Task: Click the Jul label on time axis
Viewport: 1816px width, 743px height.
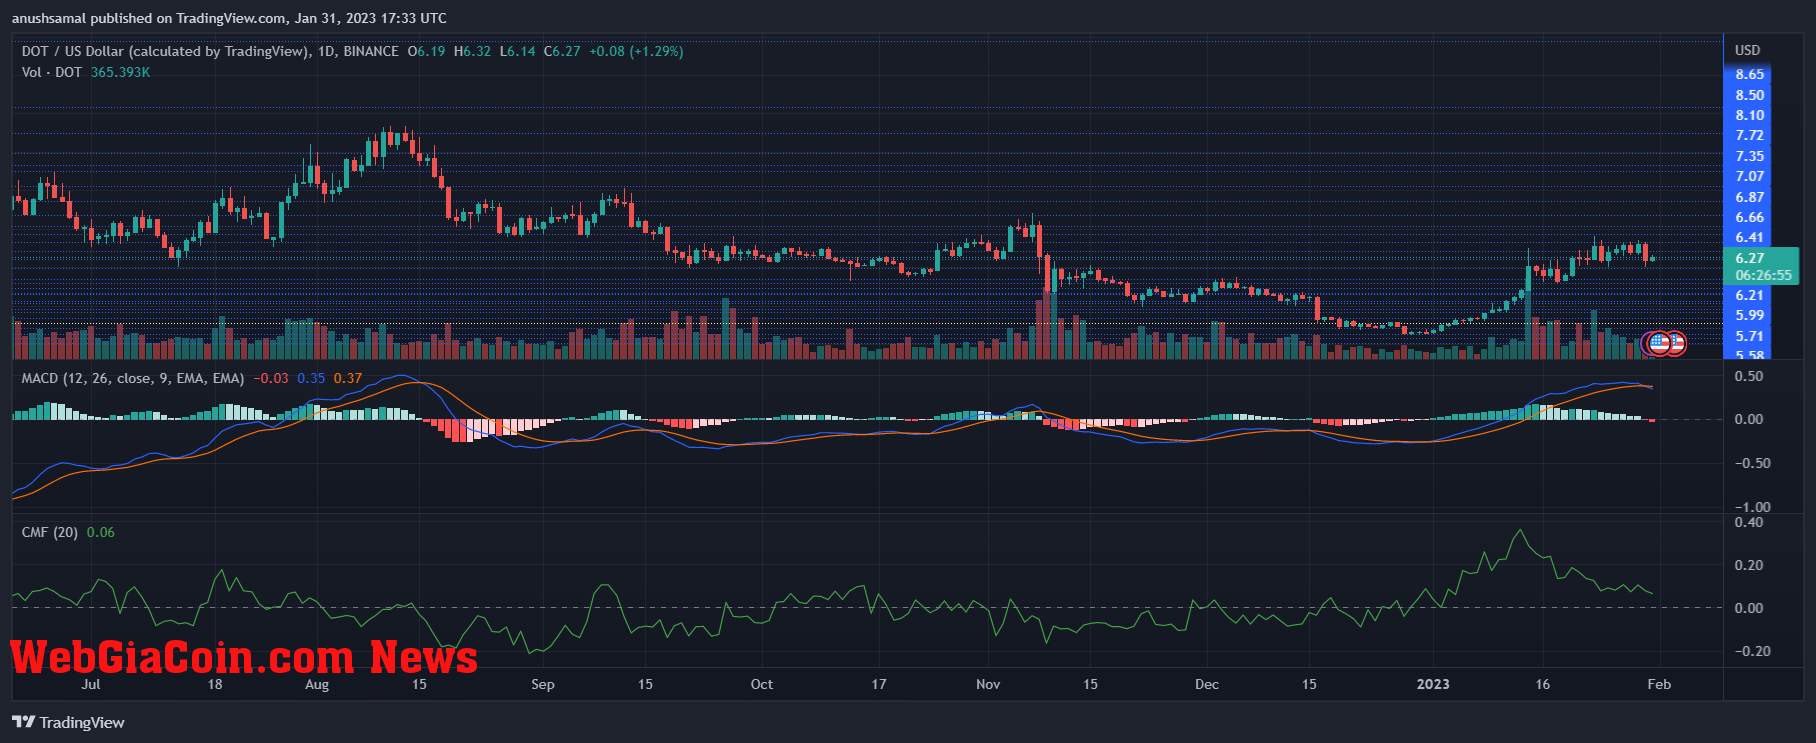Action: [x=91, y=684]
